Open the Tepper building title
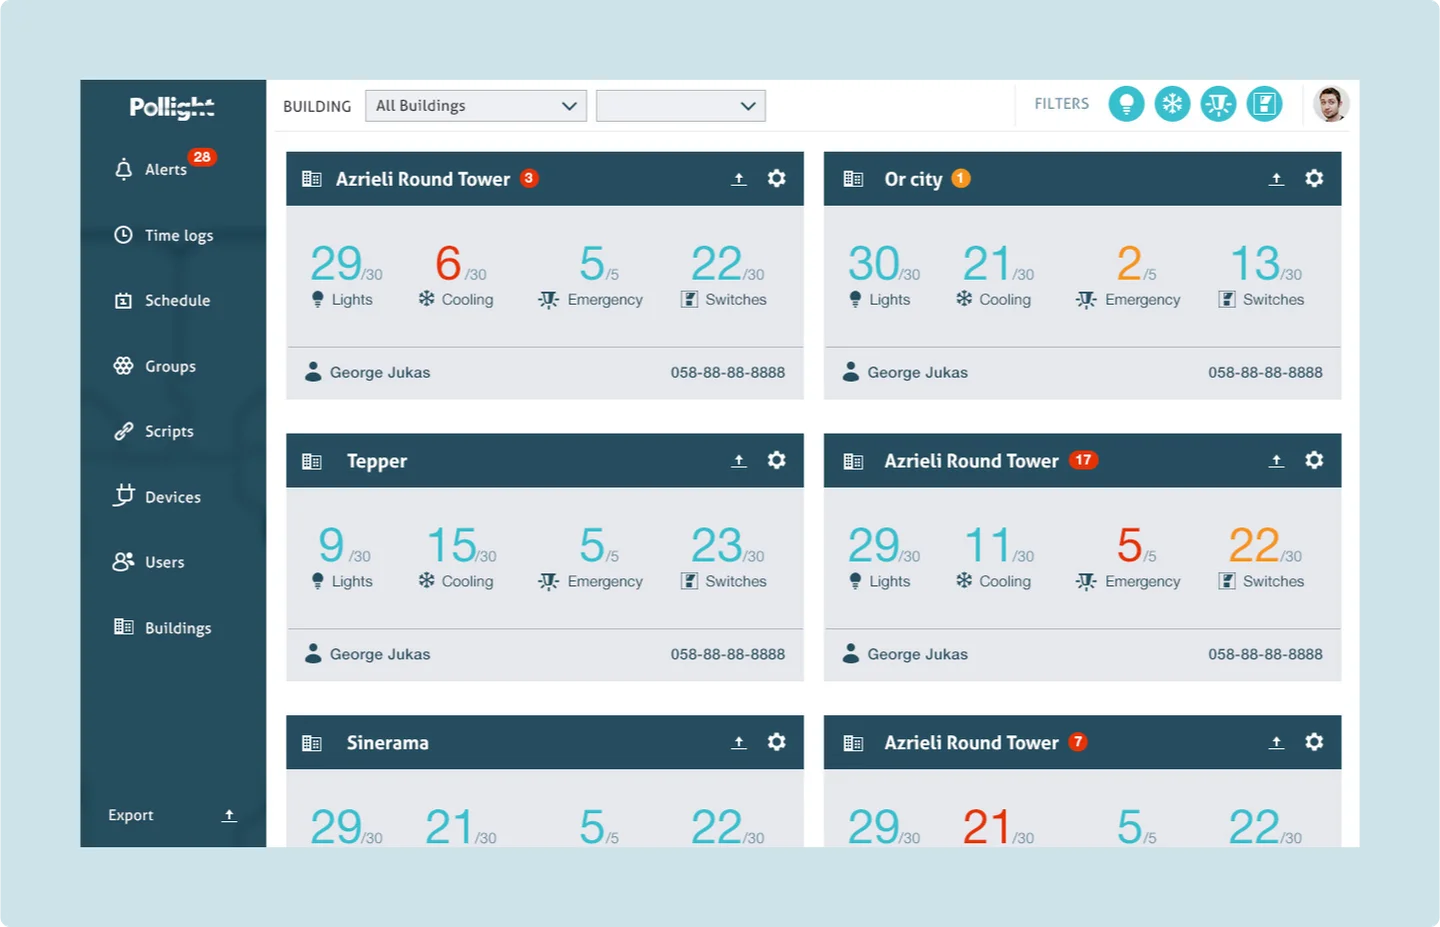Image resolution: width=1440 pixels, height=927 pixels. pyautogui.click(x=377, y=461)
